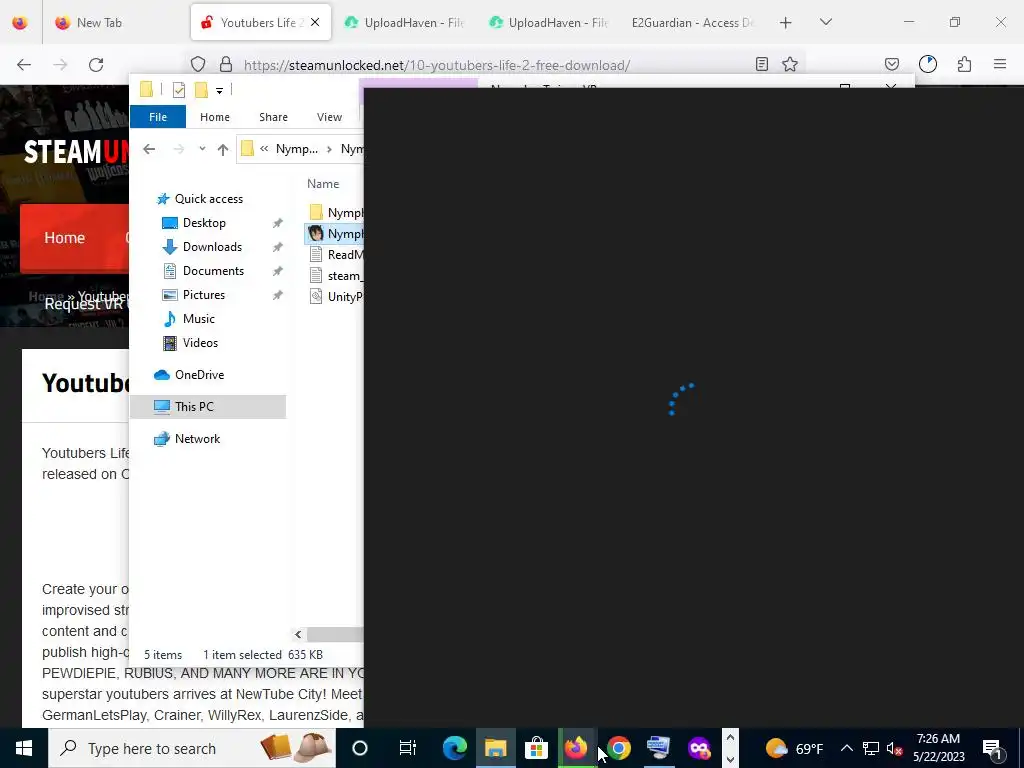This screenshot has width=1024, height=768.
Task: Go back in Firefox history
Action: pos(24,64)
